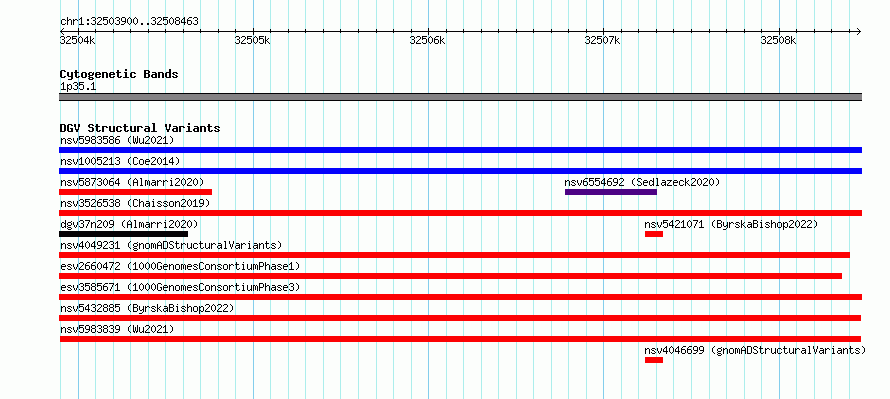Viewport: 890px width, 399px height.
Task: Click the DGV Structural Variants track title
Action: (x=140, y=128)
